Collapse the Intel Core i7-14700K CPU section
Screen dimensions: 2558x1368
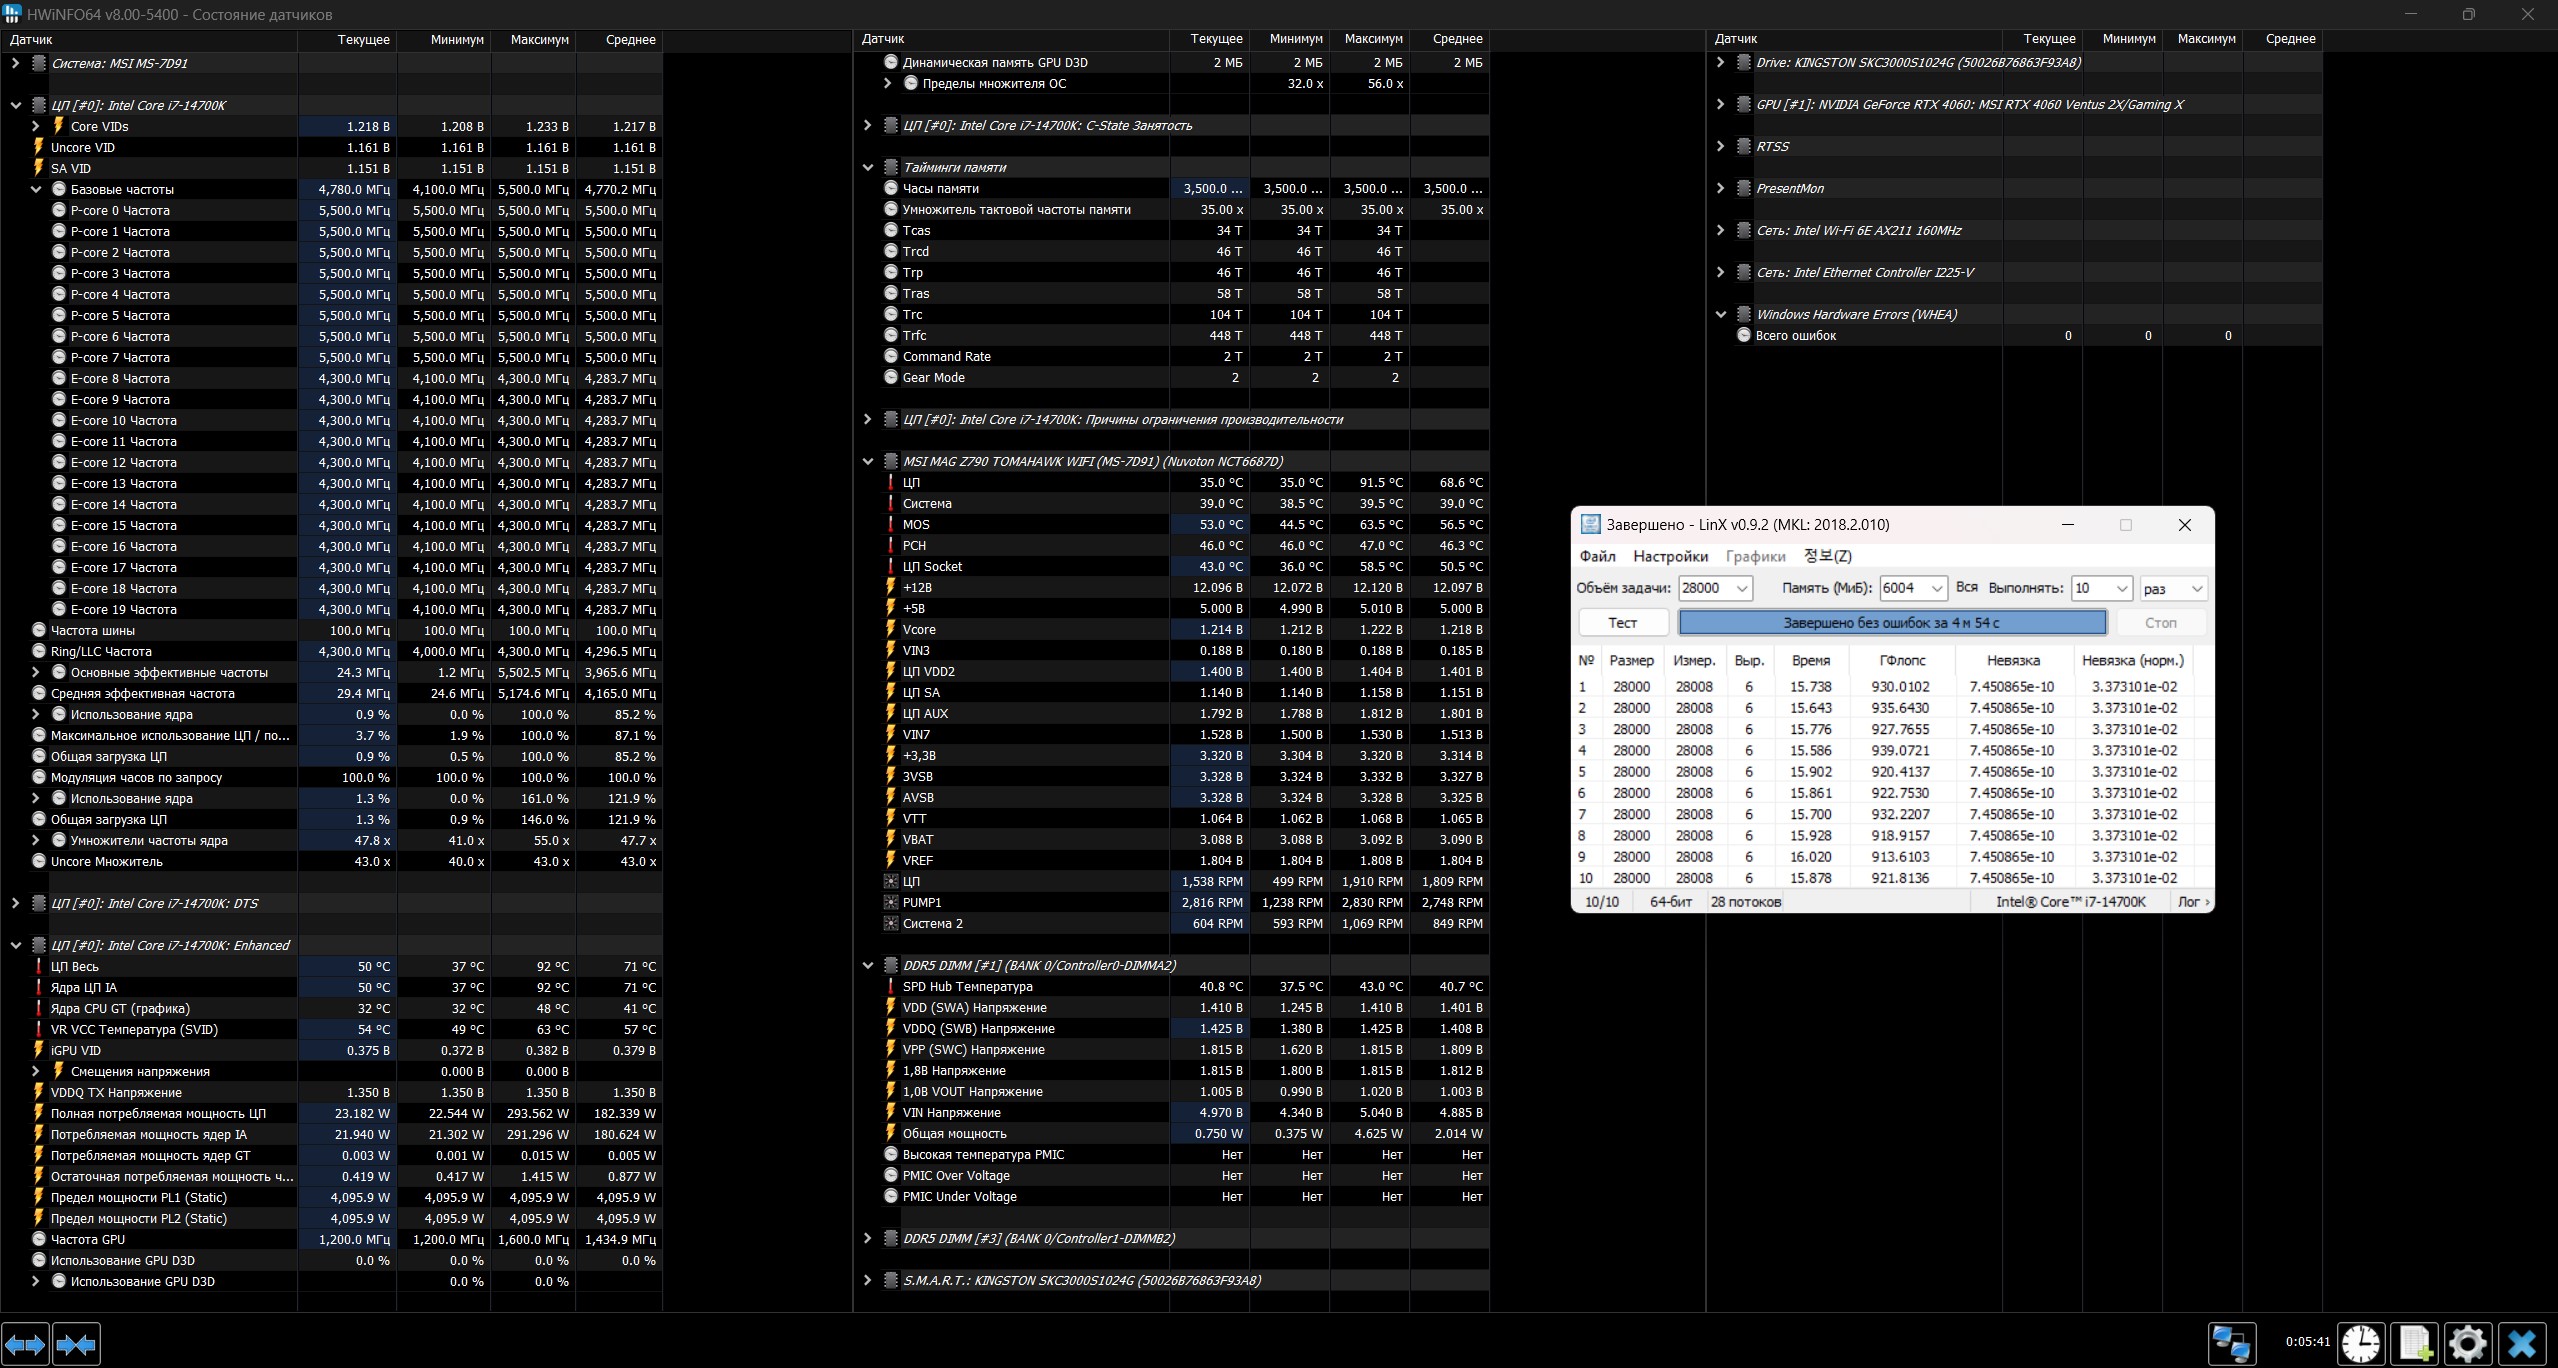pos(16,105)
